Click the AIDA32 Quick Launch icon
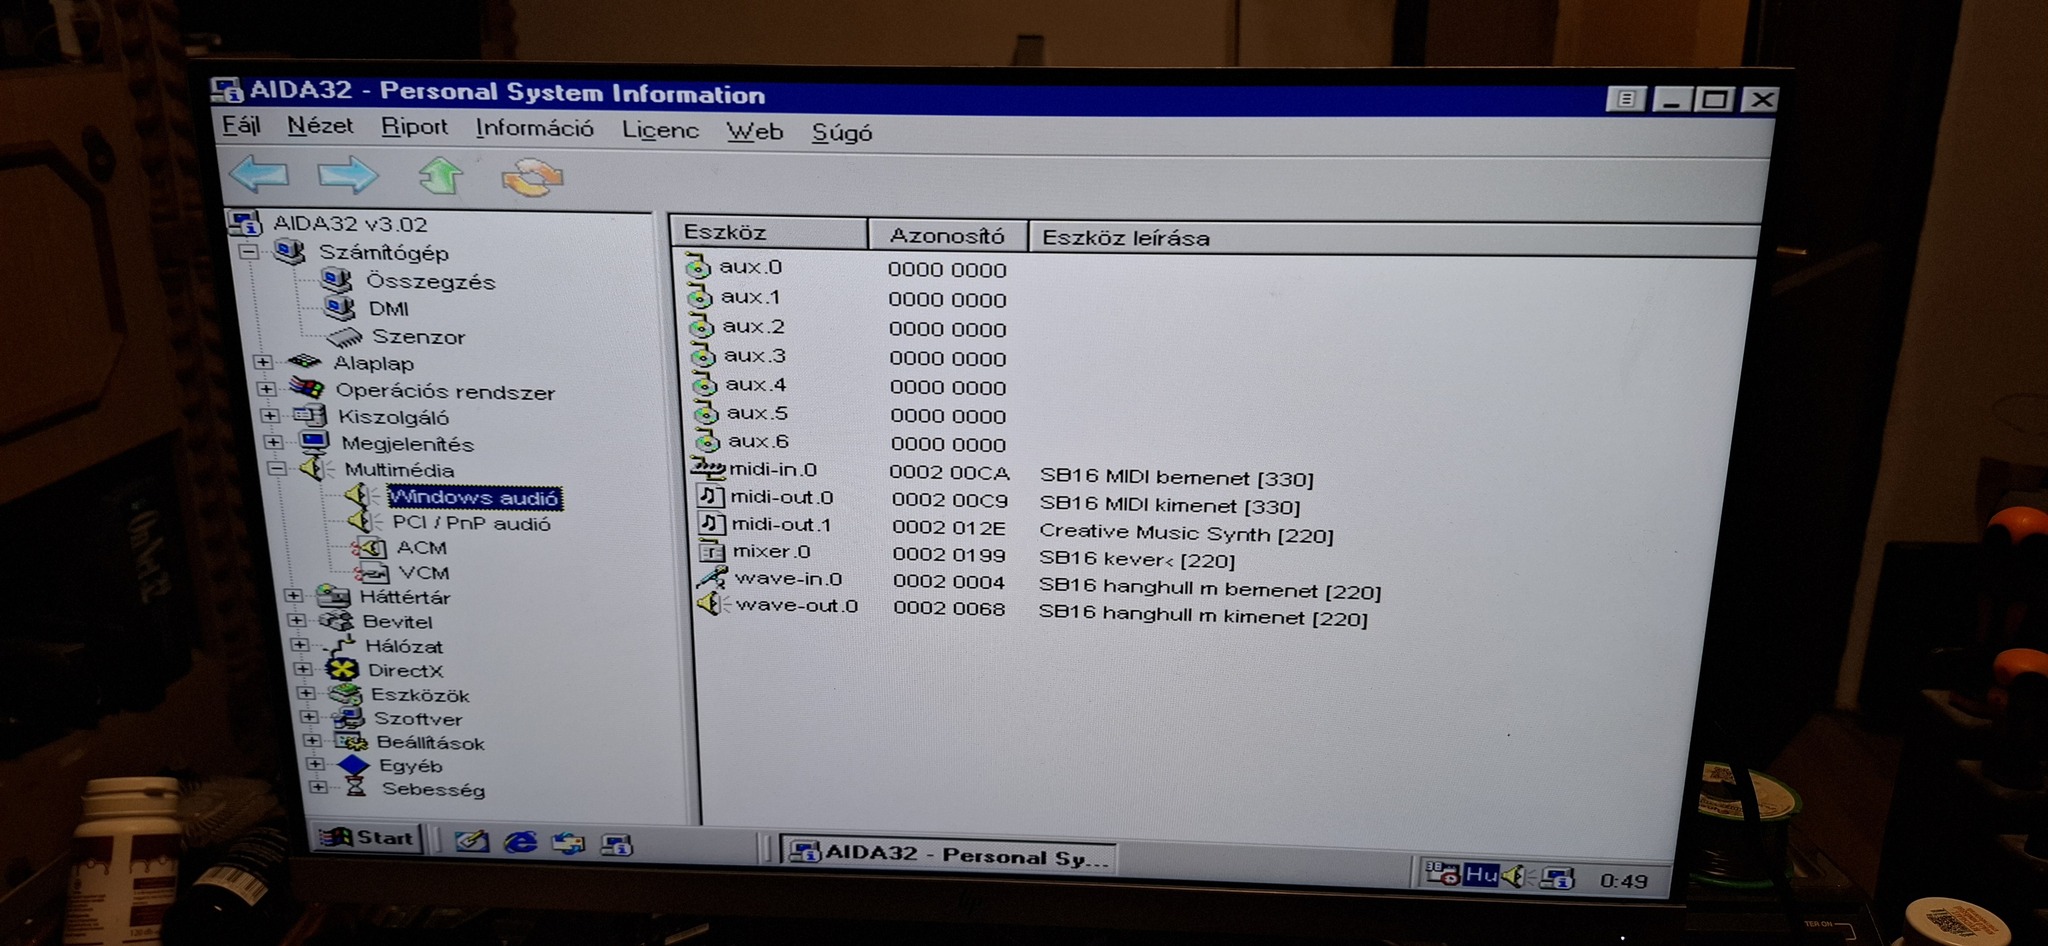 (617, 845)
